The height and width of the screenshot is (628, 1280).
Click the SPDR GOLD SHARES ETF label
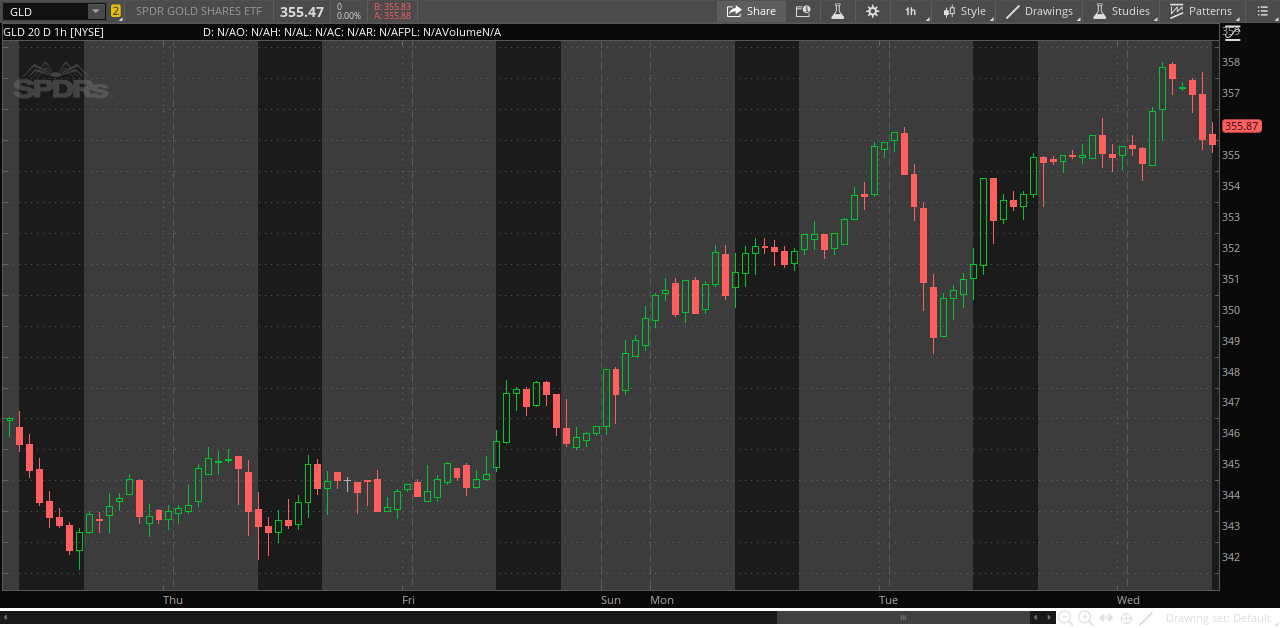199,11
